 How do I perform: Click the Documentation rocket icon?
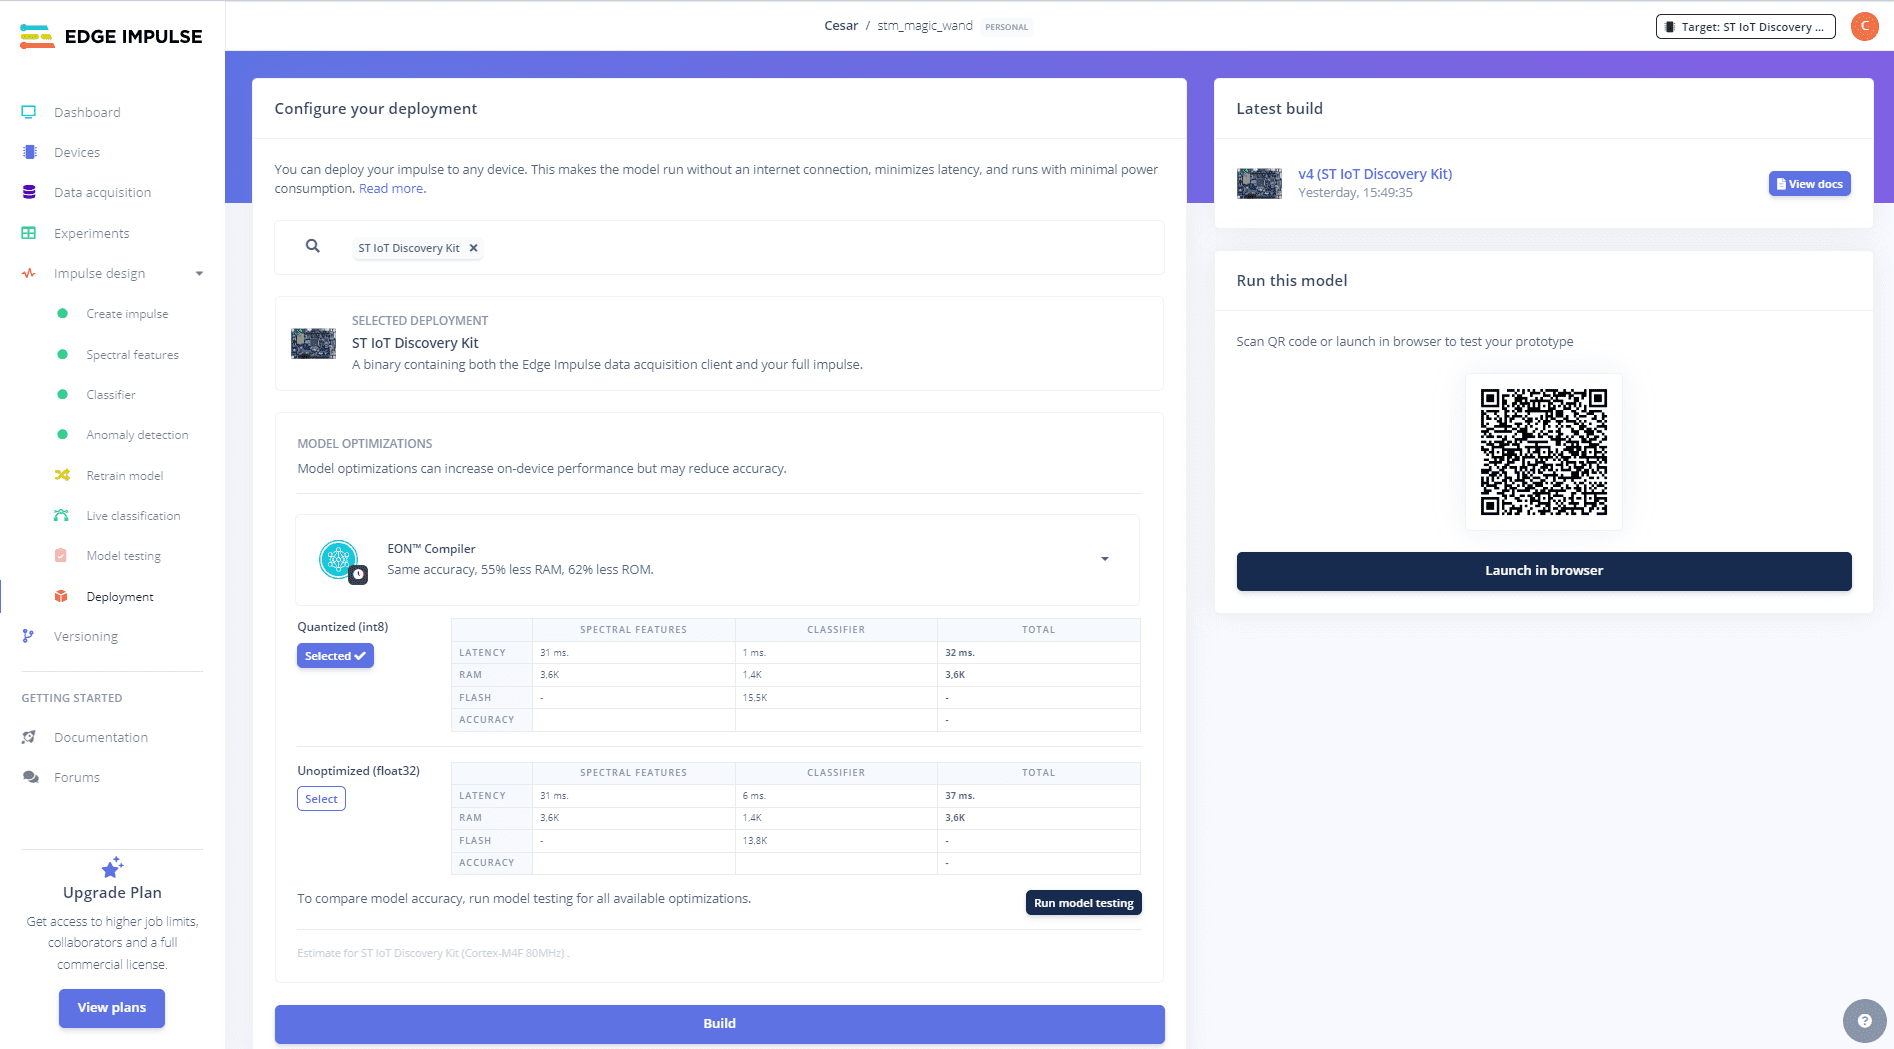(x=29, y=737)
